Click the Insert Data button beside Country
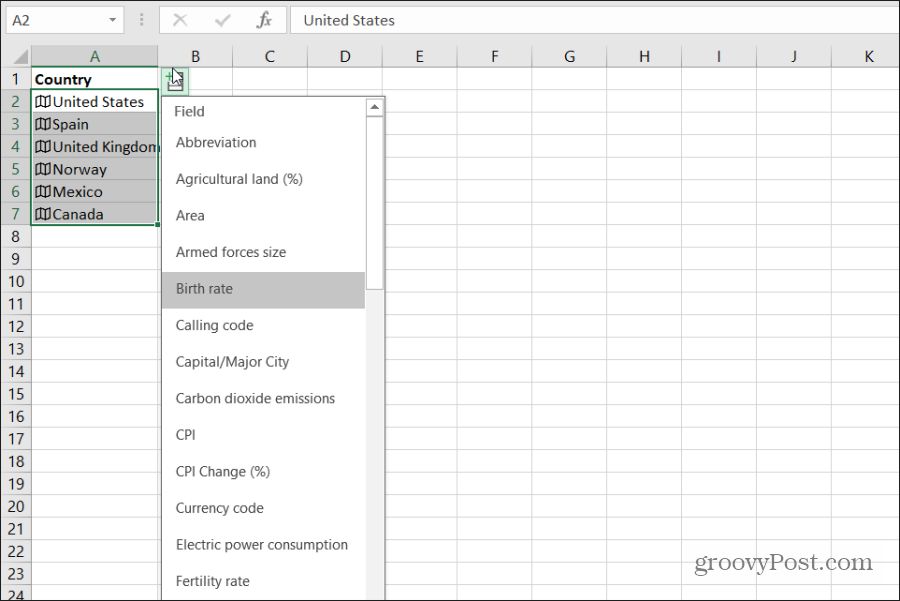This screenshot has height=601, width=900. 174,80
